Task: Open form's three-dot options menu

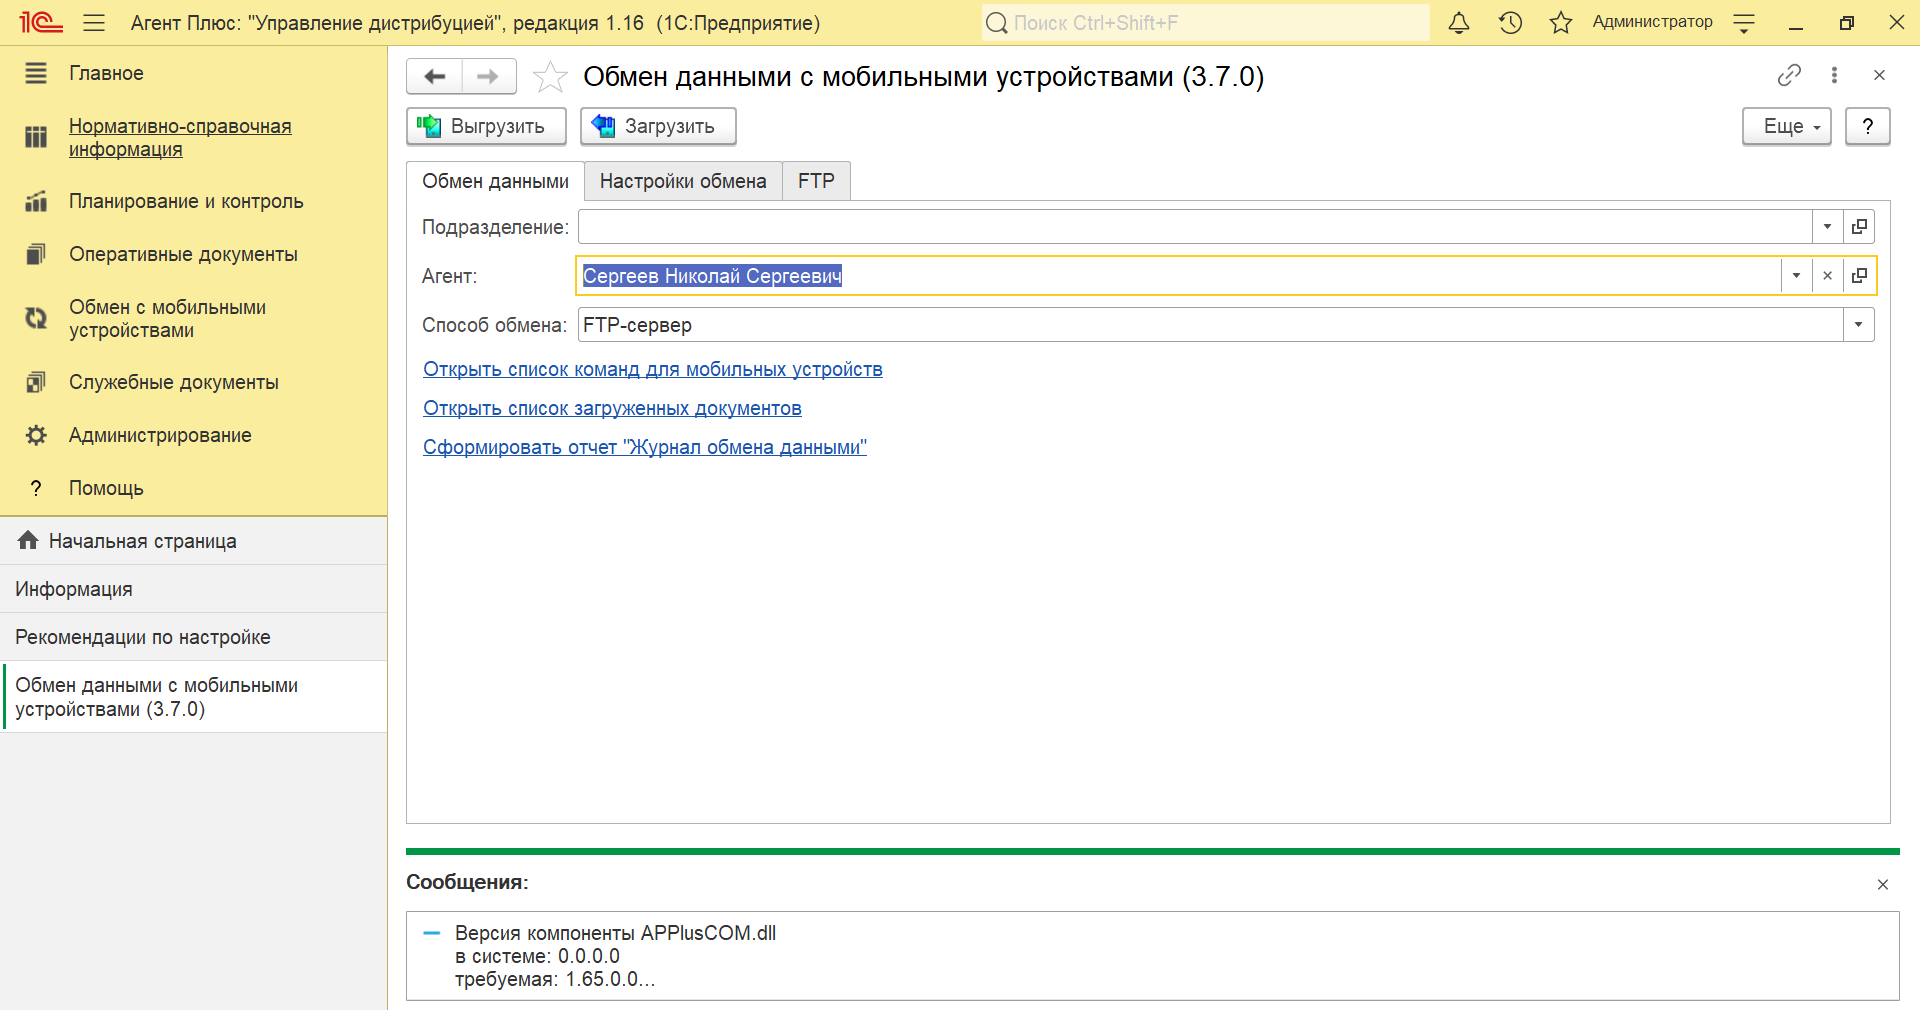Action: coord(1834,75)
